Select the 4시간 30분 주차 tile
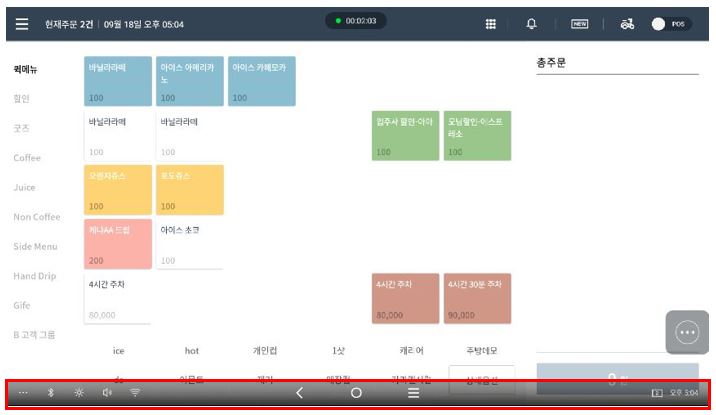 [x=477, y=299]
